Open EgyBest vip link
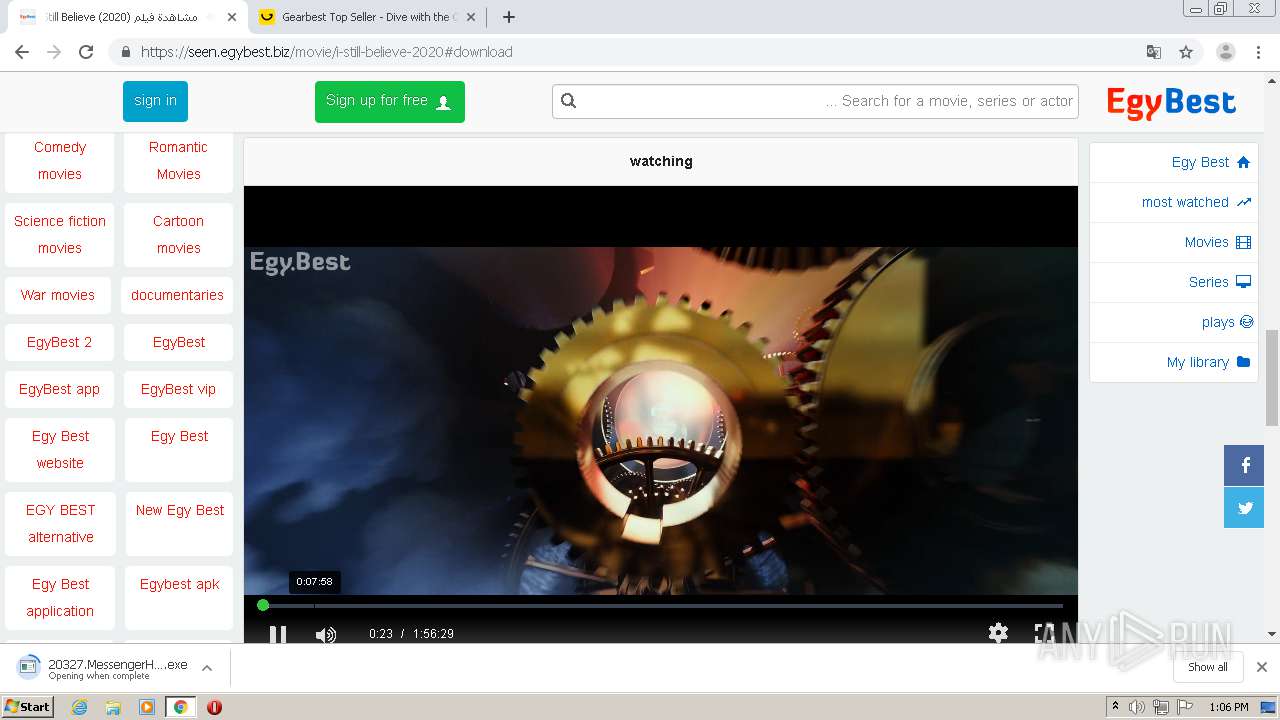The width and height of the screenshot is (1280, 720). click(178, 389)
